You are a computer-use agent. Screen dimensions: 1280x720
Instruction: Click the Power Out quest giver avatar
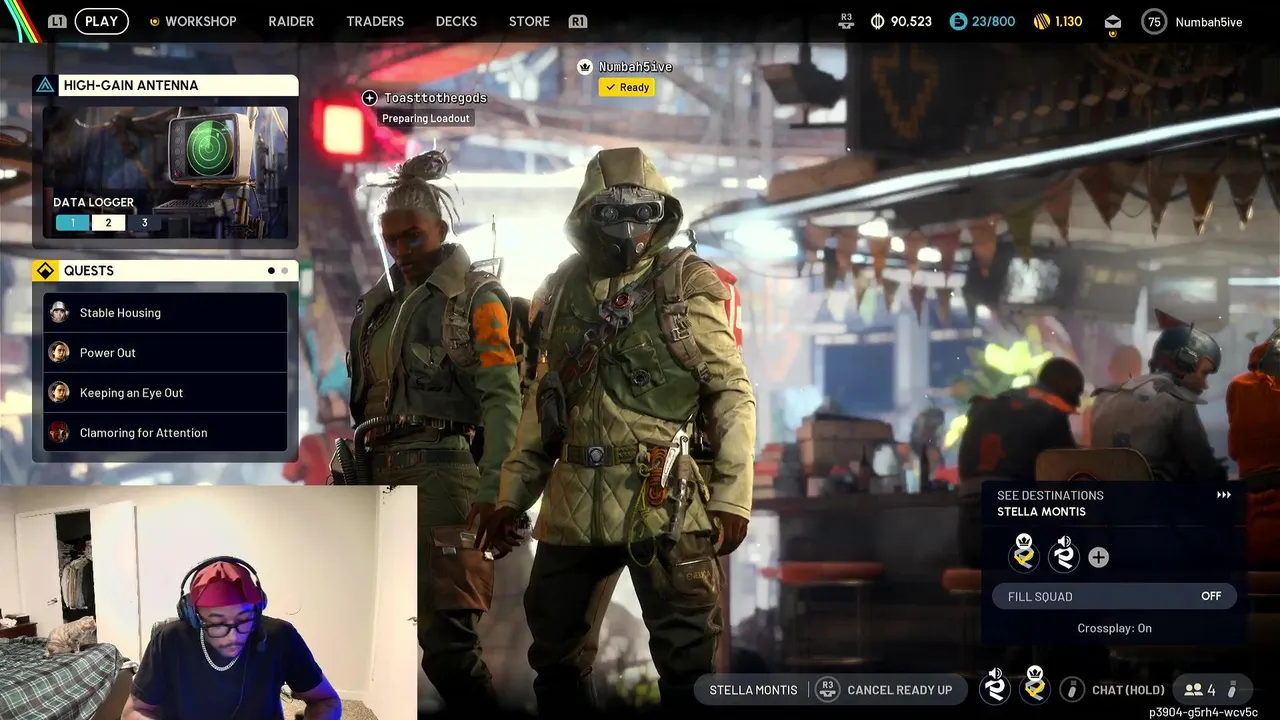tap(59, 353)
